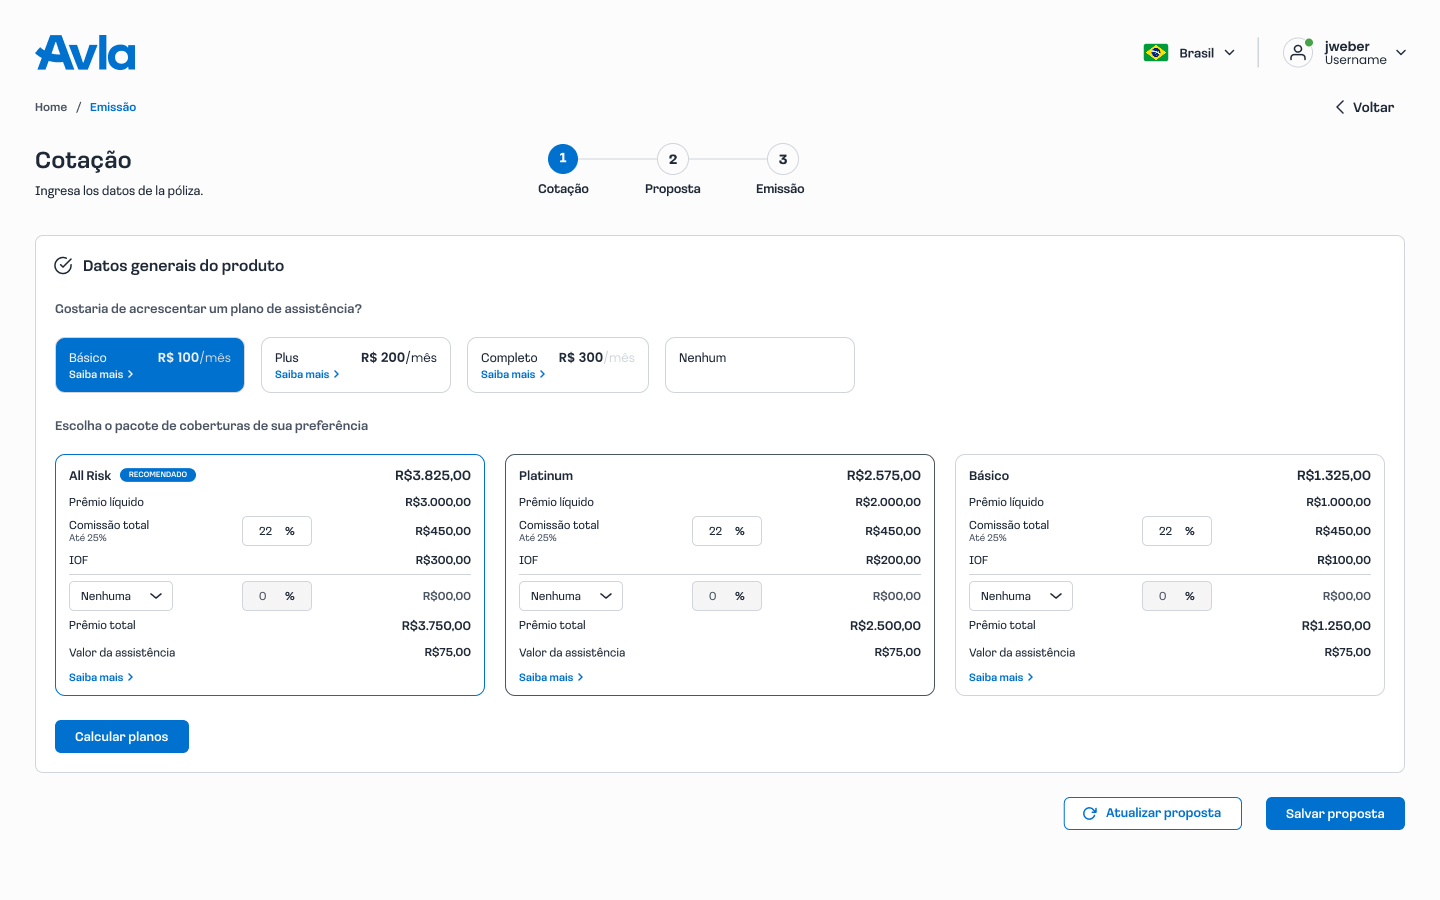Click the Voltar back arrow
The image size is (1440, 900).
[x=1340, y=107]
